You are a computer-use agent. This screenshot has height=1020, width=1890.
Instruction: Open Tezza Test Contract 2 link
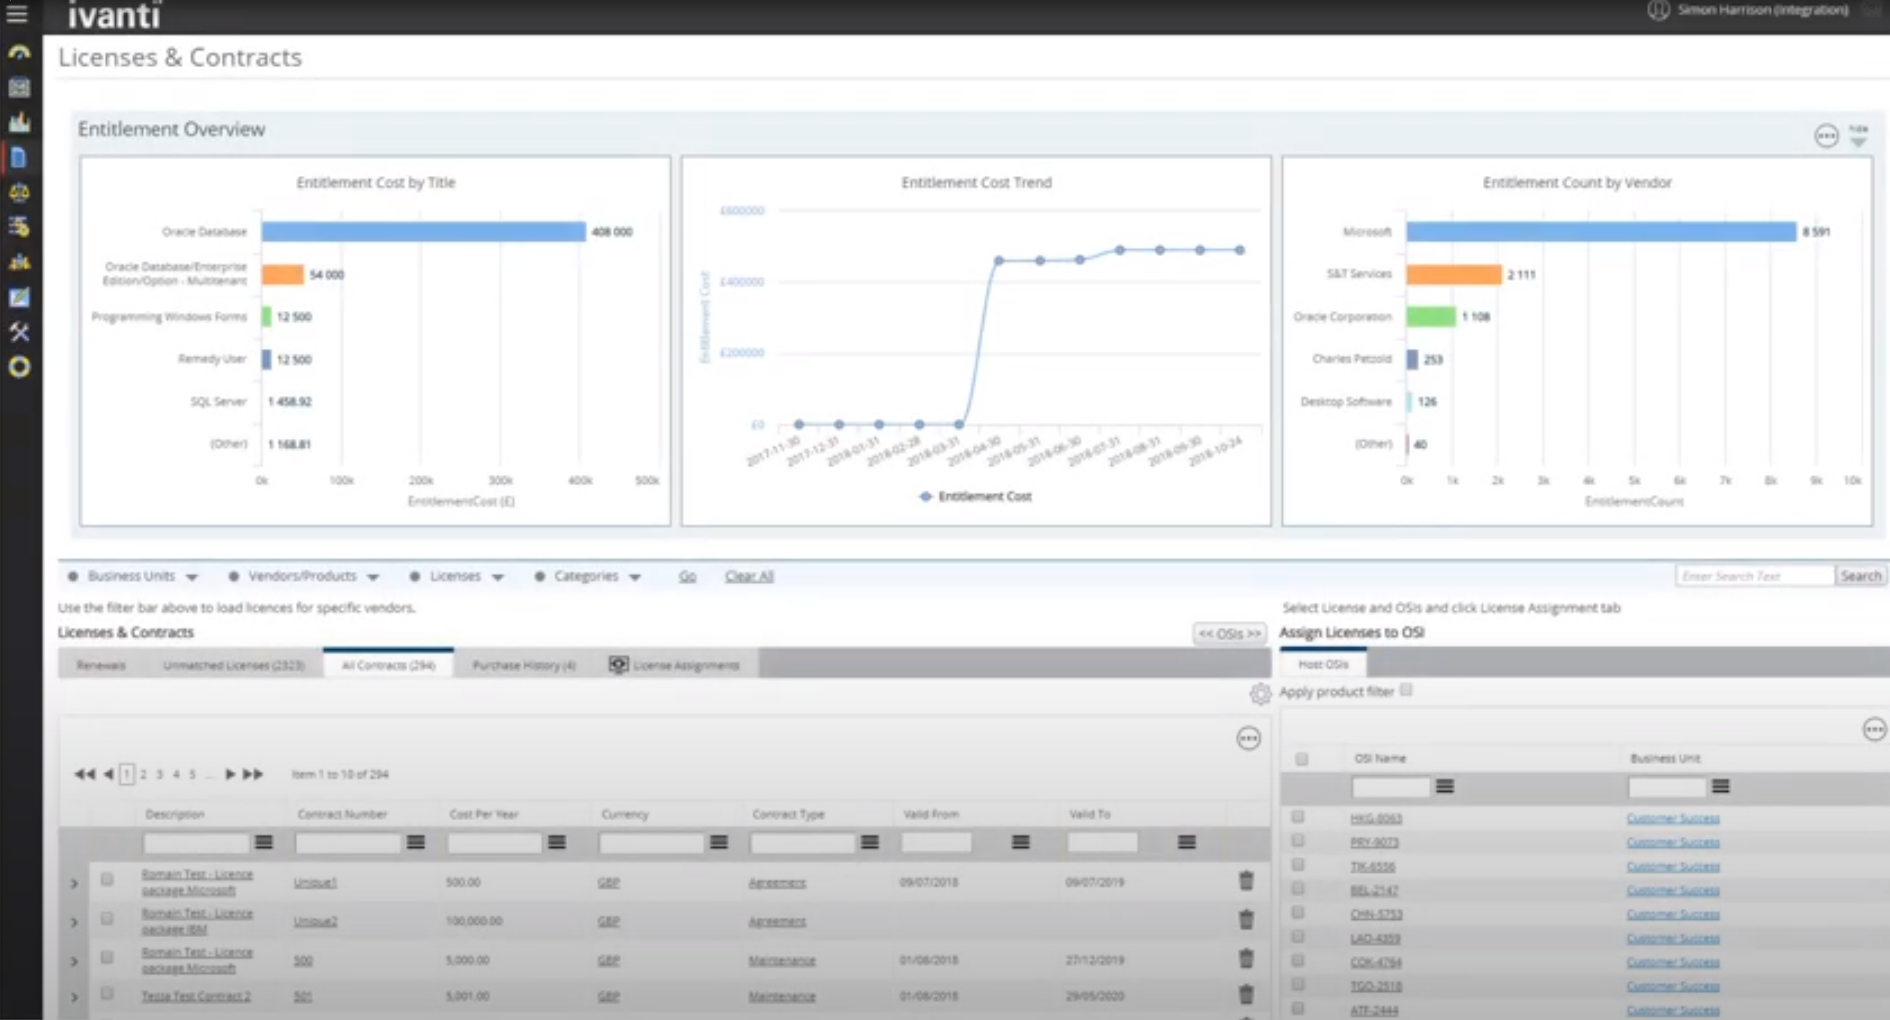pos(196,996)
